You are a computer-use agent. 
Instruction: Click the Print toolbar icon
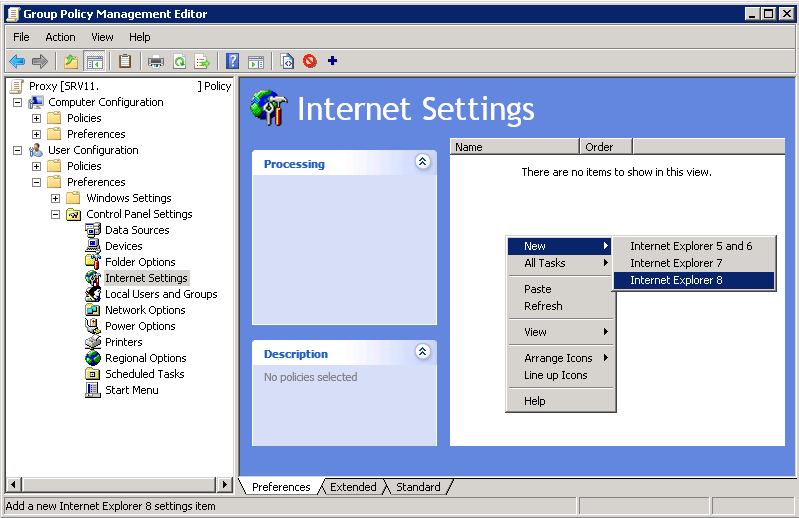(156, 62)
